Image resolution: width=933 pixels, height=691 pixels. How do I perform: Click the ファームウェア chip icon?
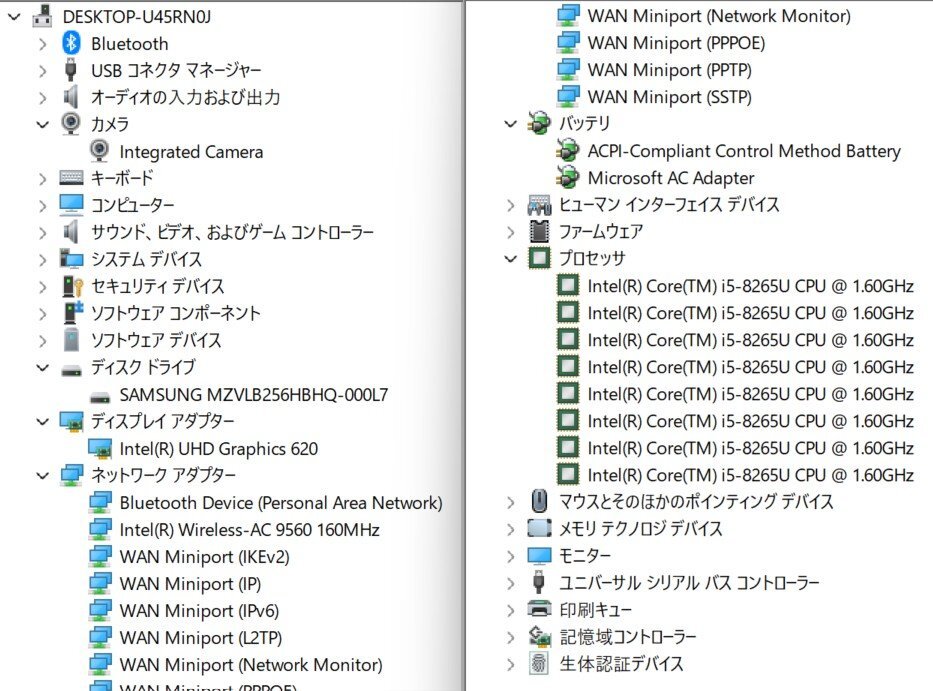tap(539, 232)
